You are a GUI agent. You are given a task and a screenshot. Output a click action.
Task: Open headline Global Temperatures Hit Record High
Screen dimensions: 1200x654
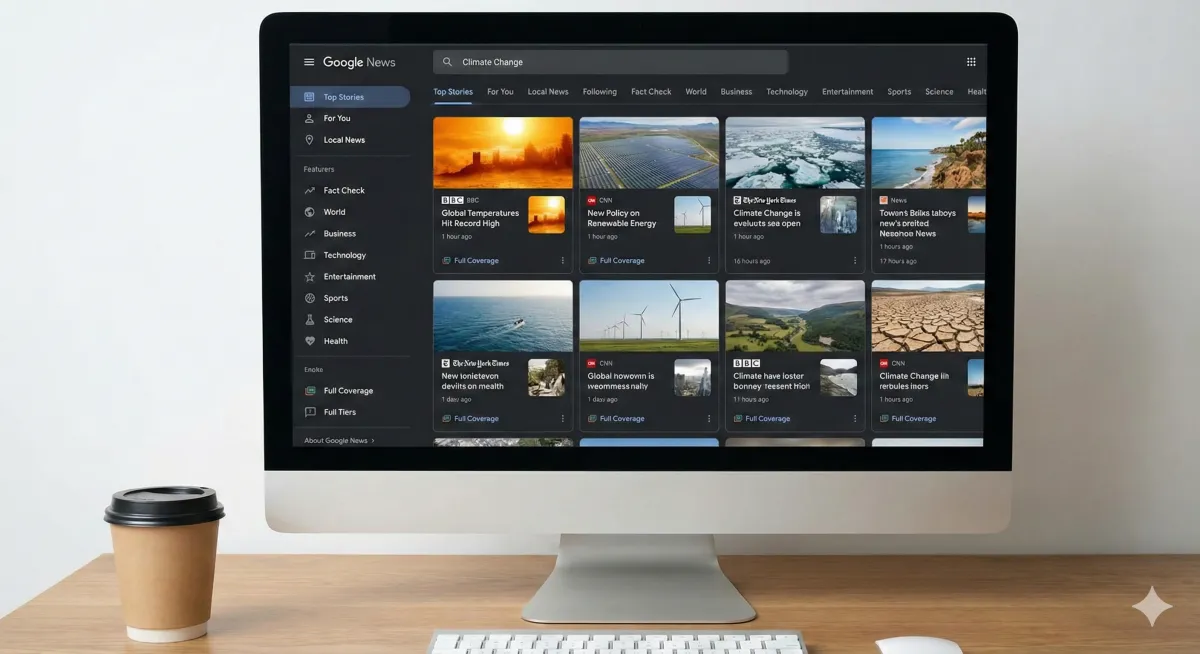(x=481, y=218)
